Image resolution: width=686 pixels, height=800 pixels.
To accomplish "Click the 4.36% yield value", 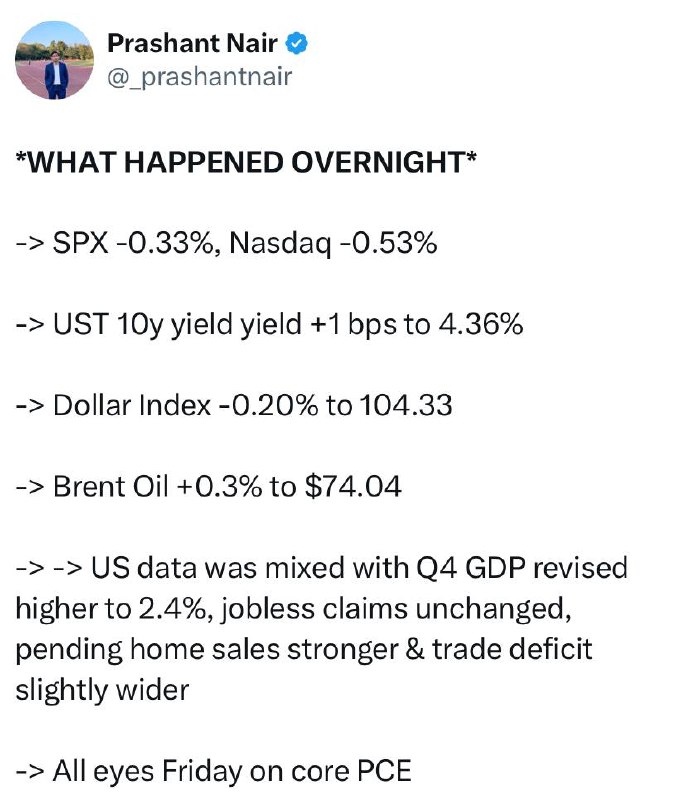I will coord(480,323).
